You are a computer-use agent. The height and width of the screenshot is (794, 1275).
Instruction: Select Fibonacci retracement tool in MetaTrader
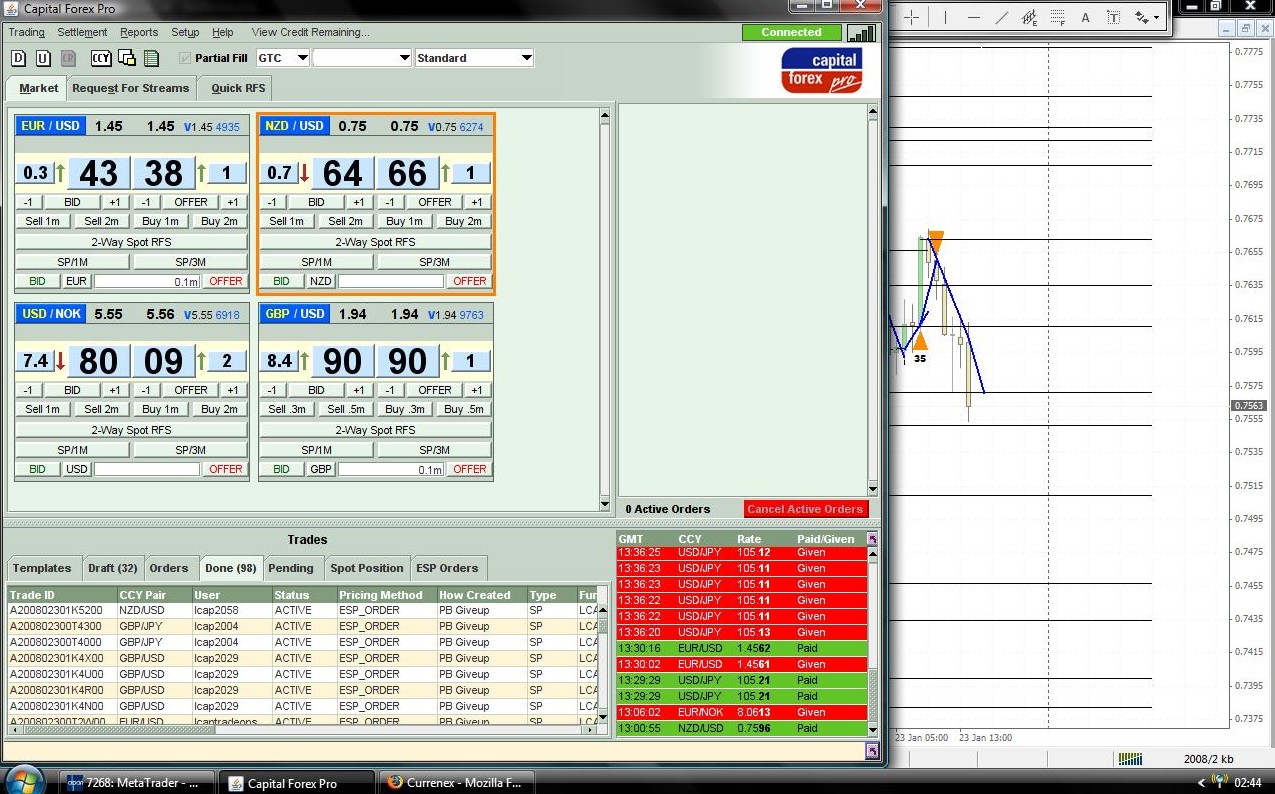point(1058,17)
